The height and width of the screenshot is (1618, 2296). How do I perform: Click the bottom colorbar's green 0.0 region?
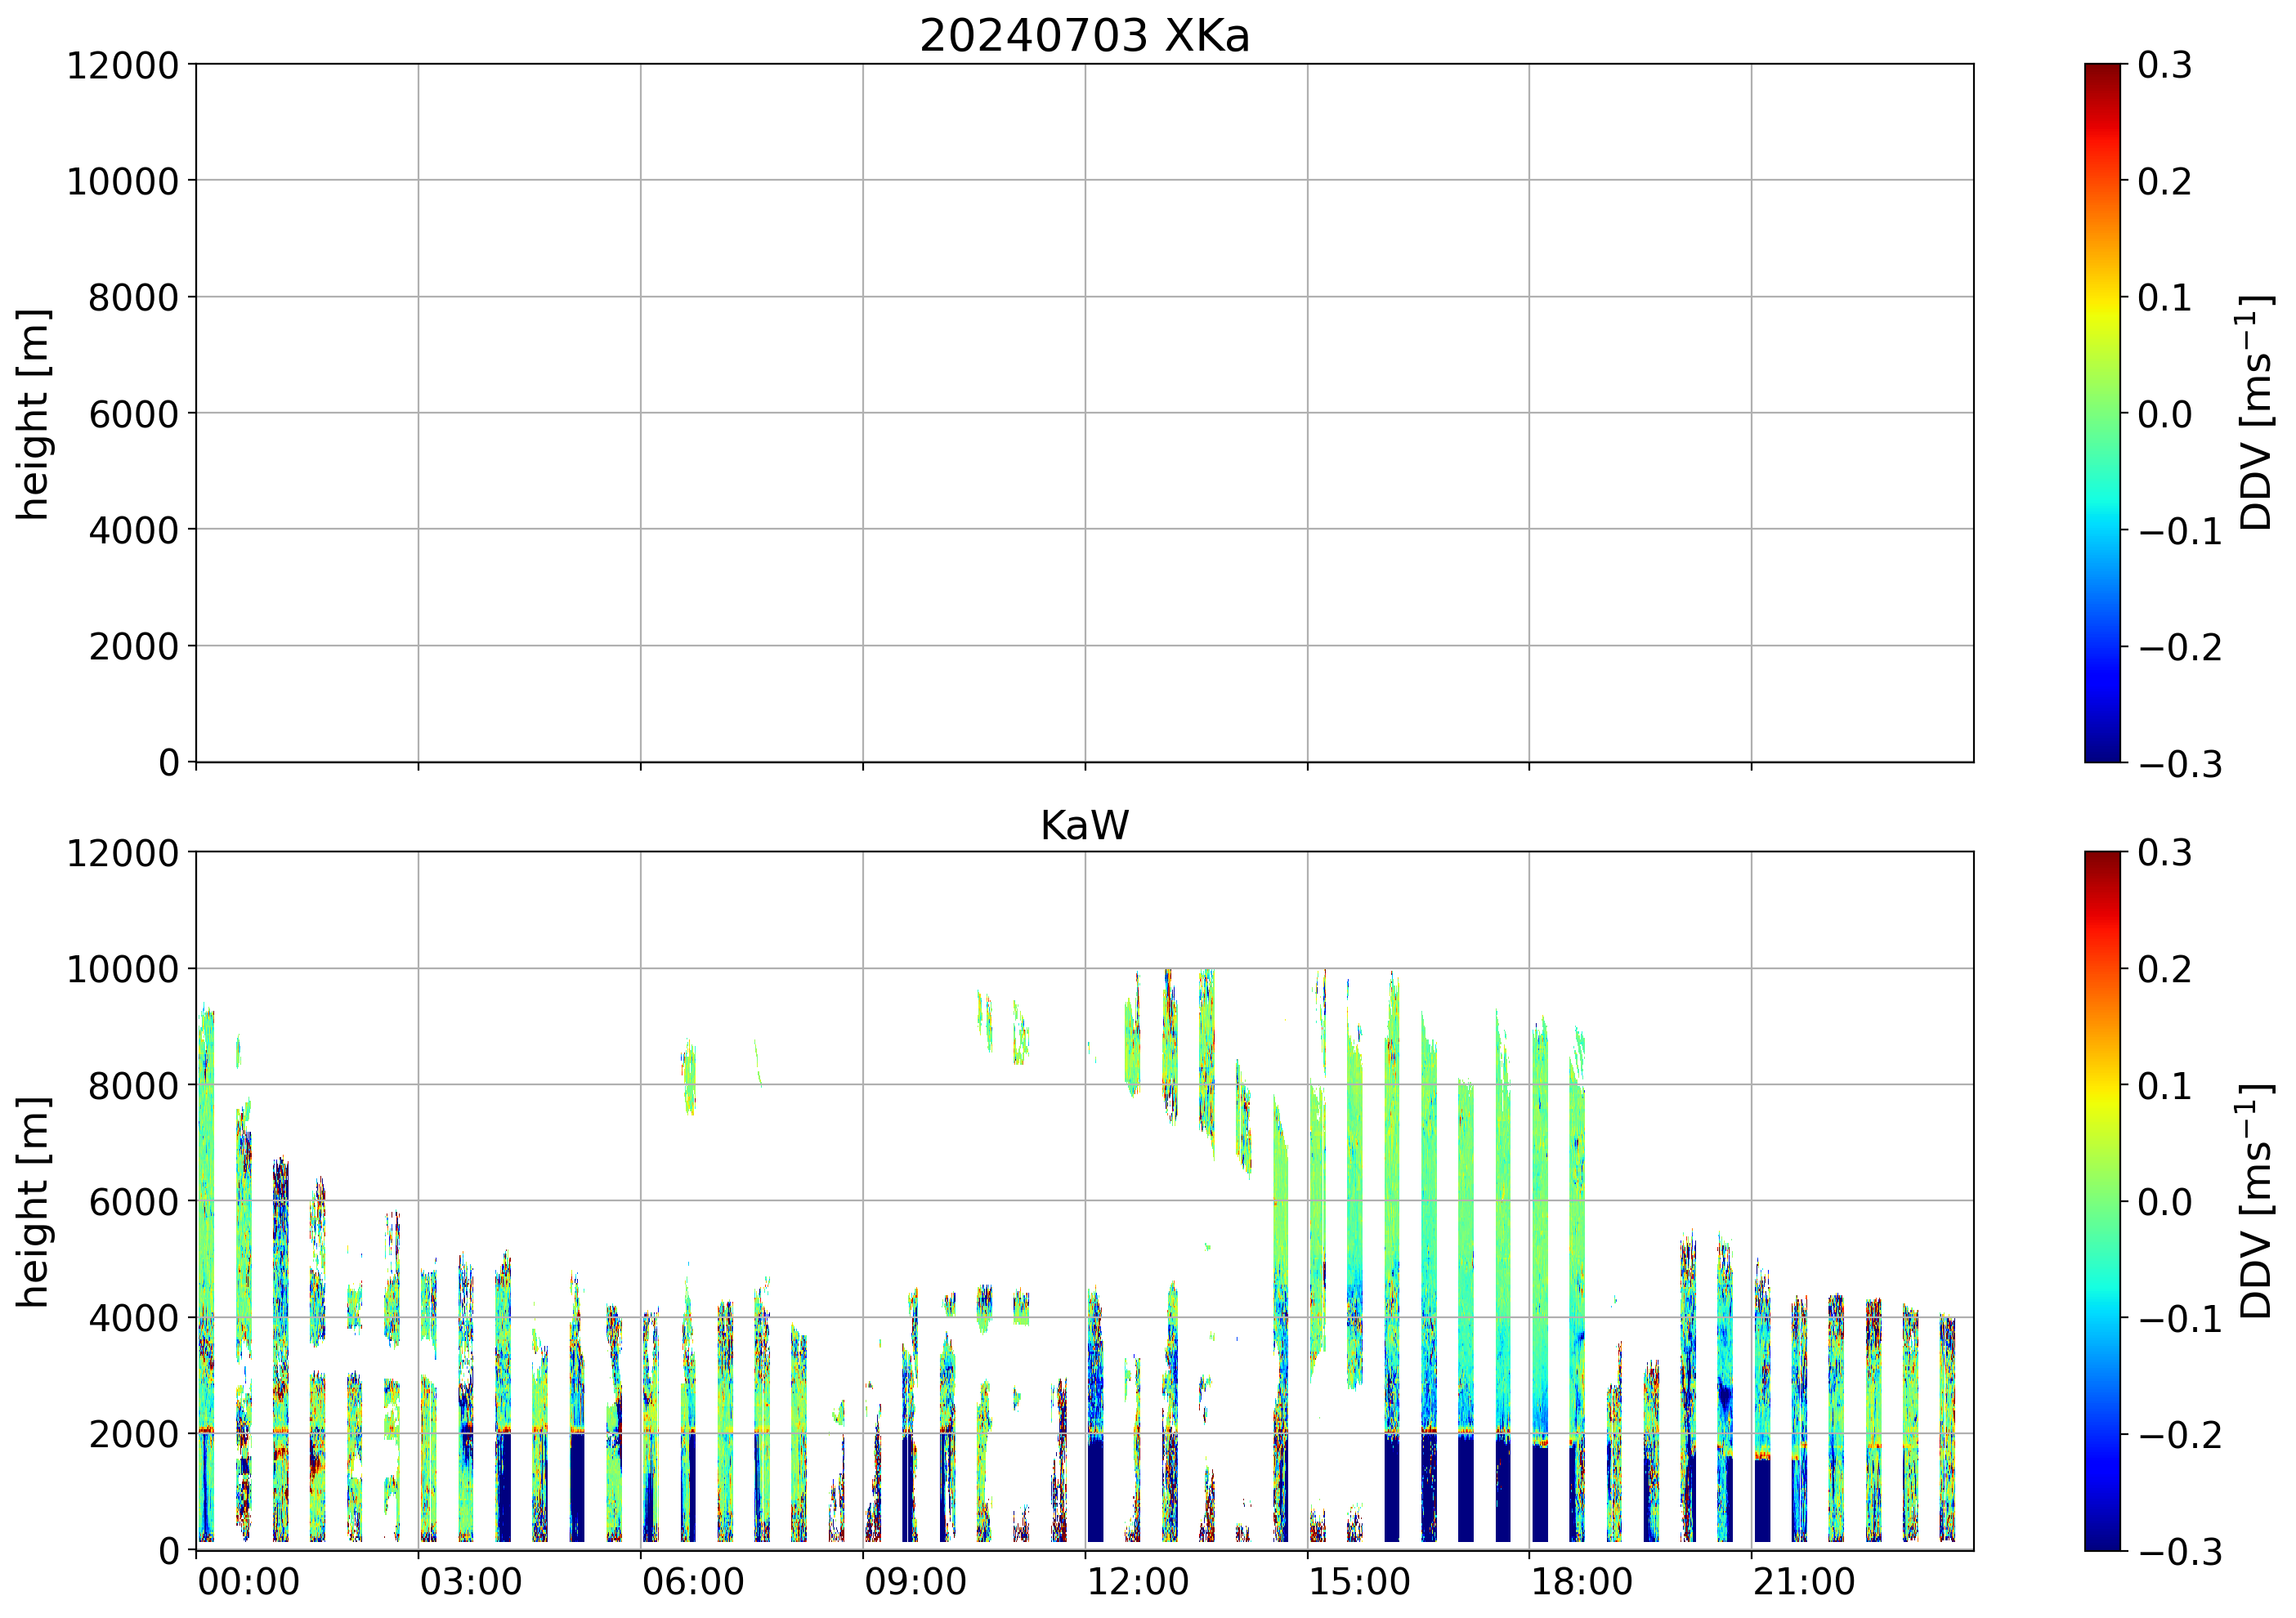click(2102, 1201)
